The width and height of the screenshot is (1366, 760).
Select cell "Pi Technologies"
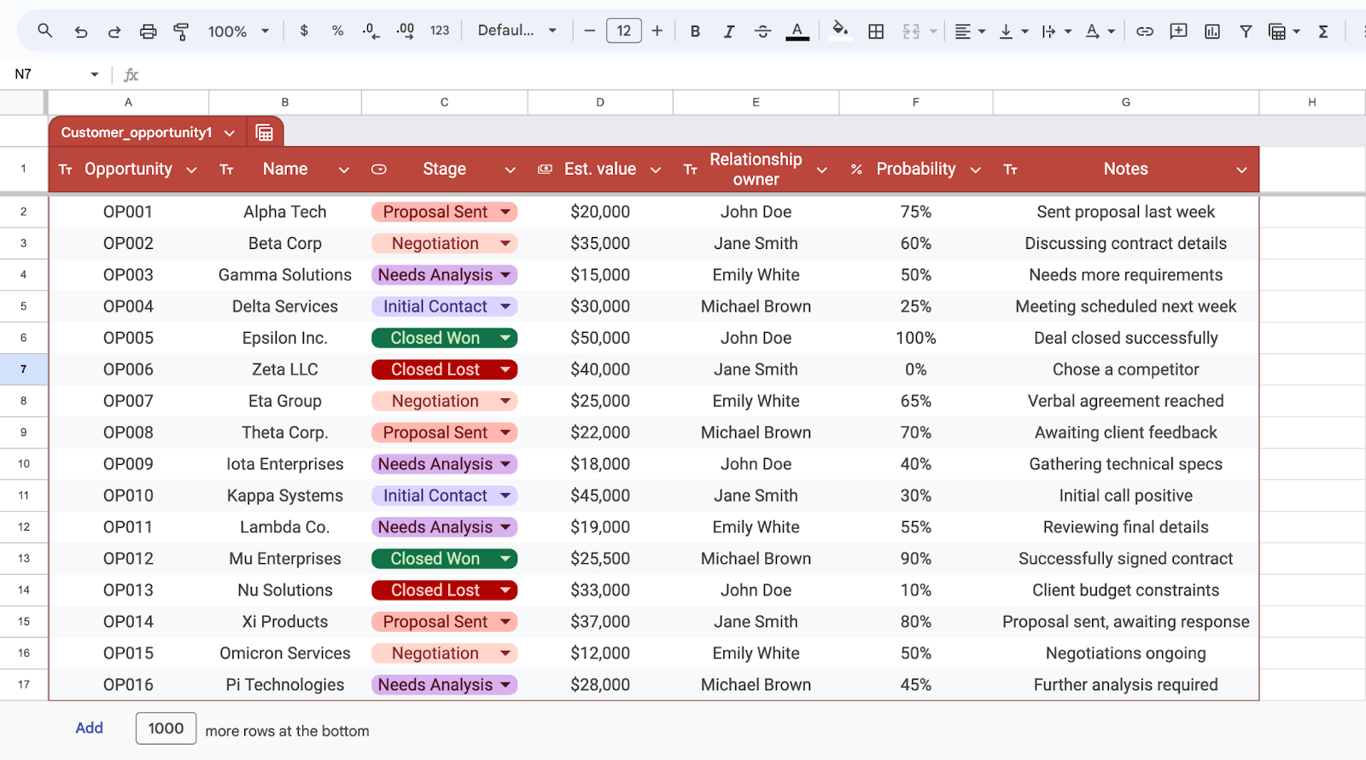(x=285, y=685)
